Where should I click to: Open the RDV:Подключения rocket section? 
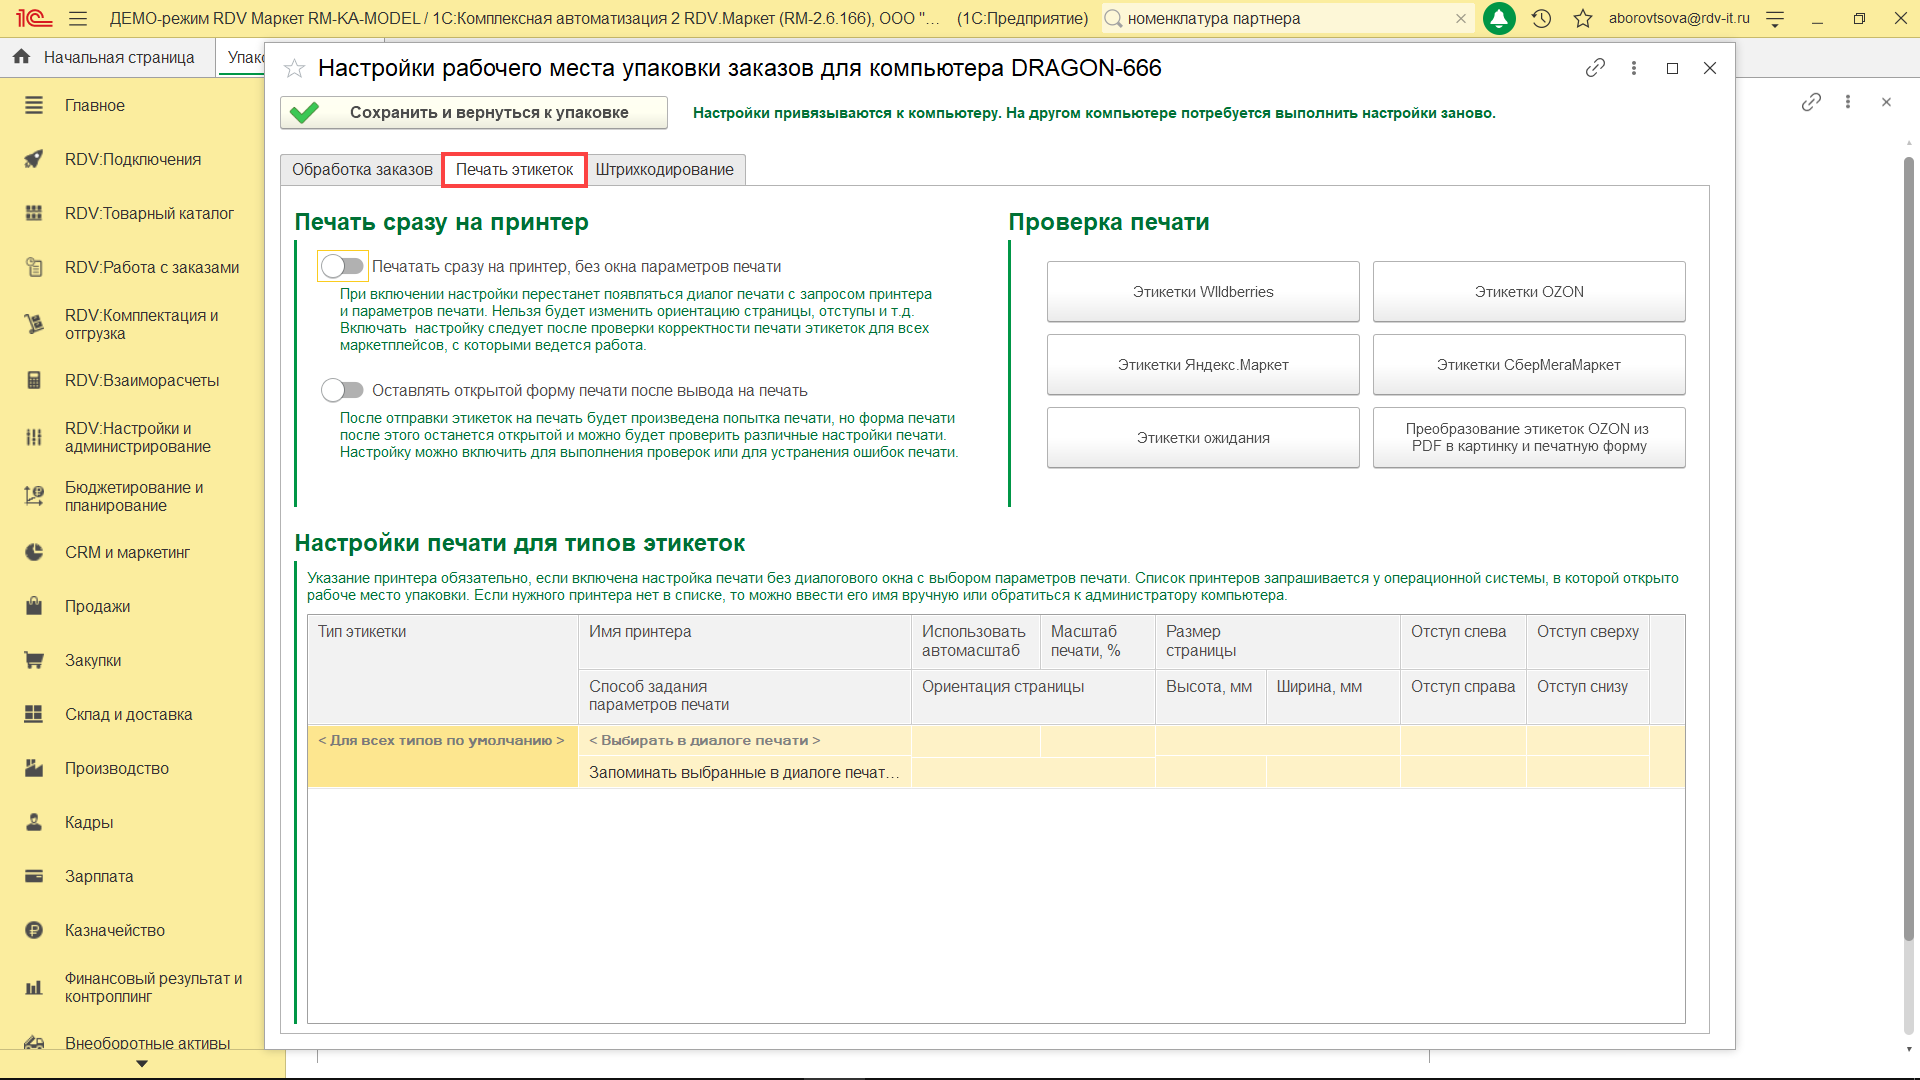[132, 159]
